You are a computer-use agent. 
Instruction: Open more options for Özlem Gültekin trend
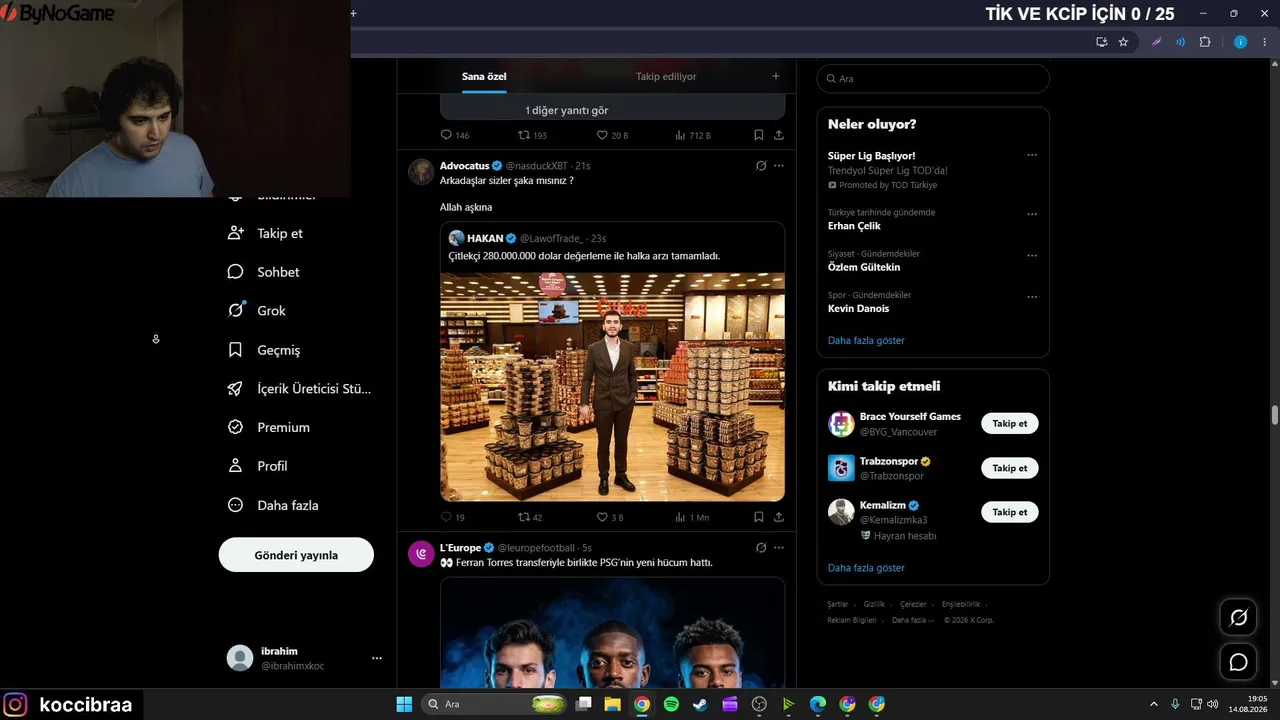(1032, 255)
